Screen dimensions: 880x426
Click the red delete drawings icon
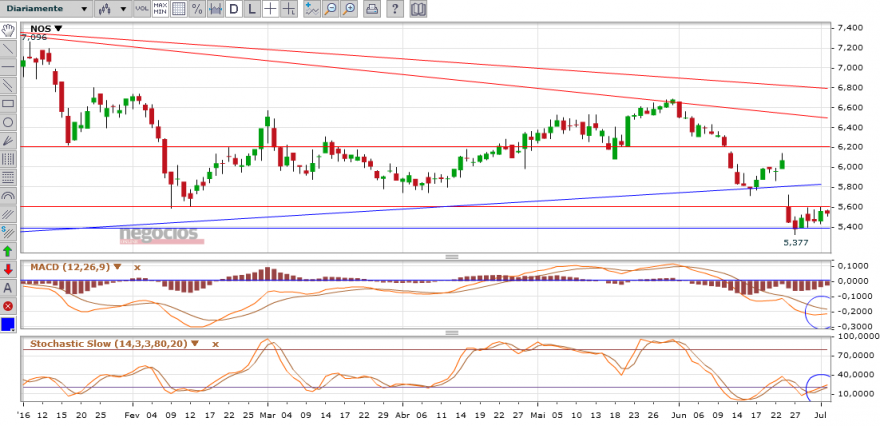8,306
